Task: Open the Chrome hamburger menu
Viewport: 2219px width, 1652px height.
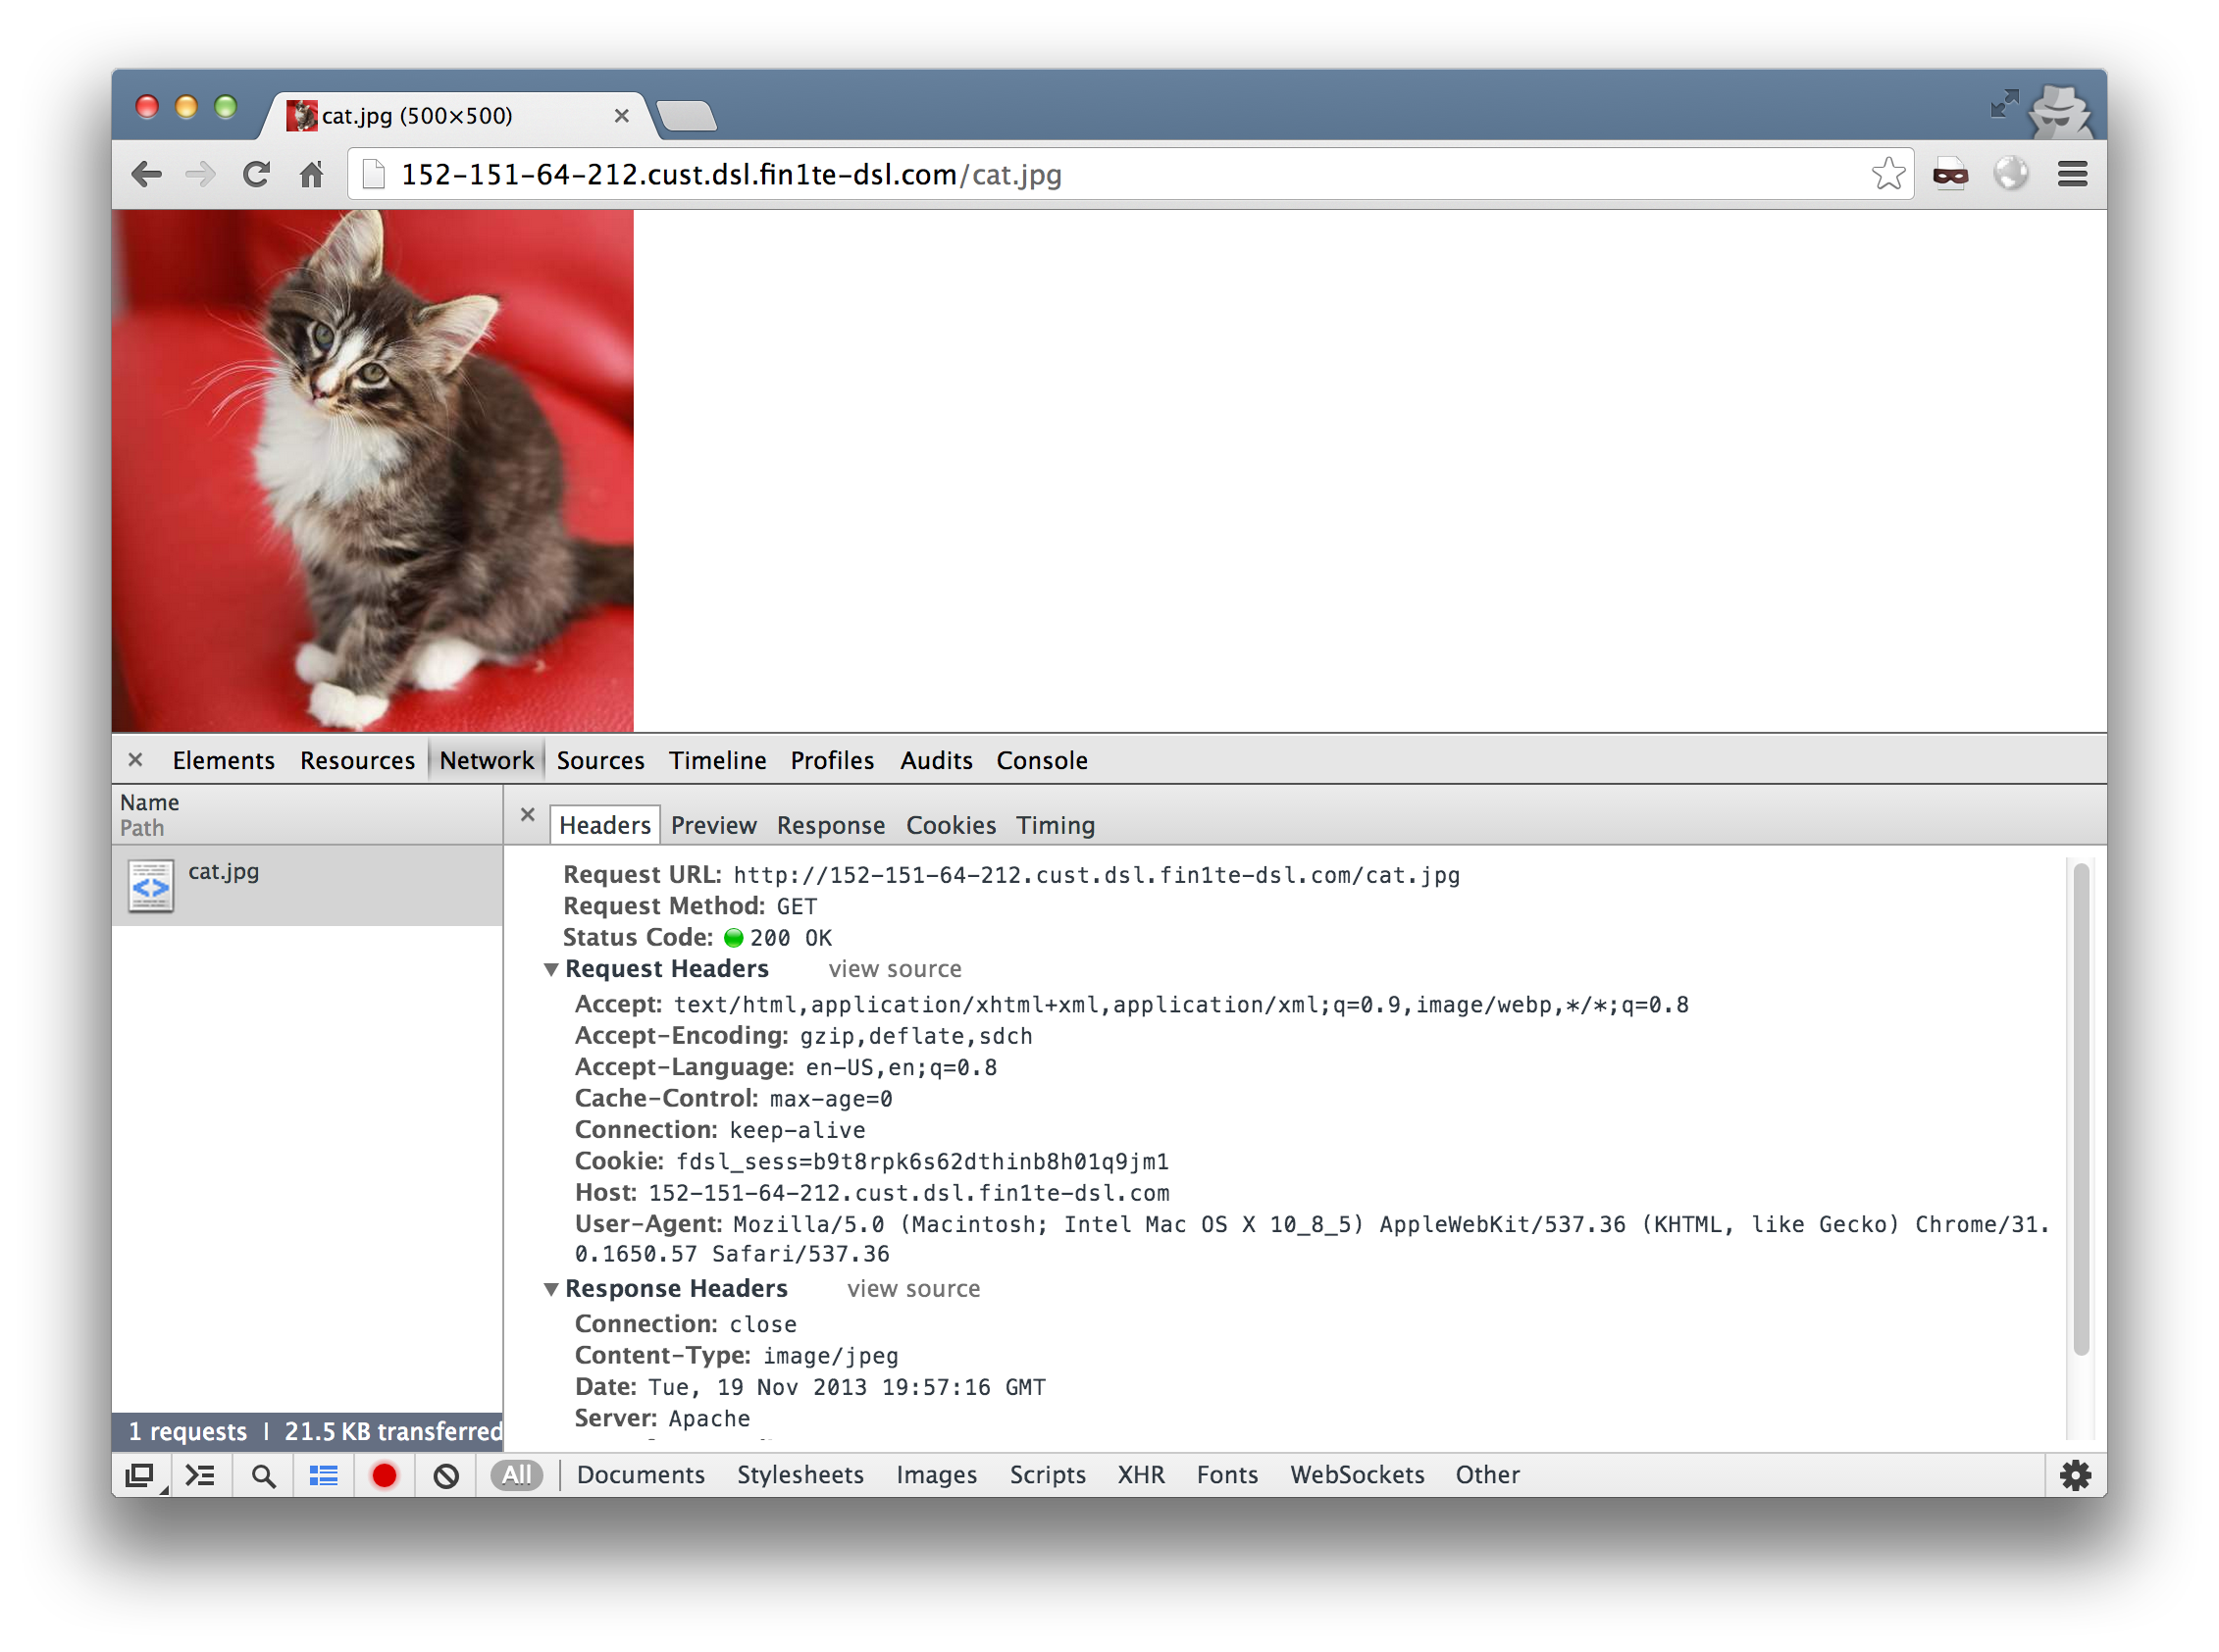Action: (2073, 174)
